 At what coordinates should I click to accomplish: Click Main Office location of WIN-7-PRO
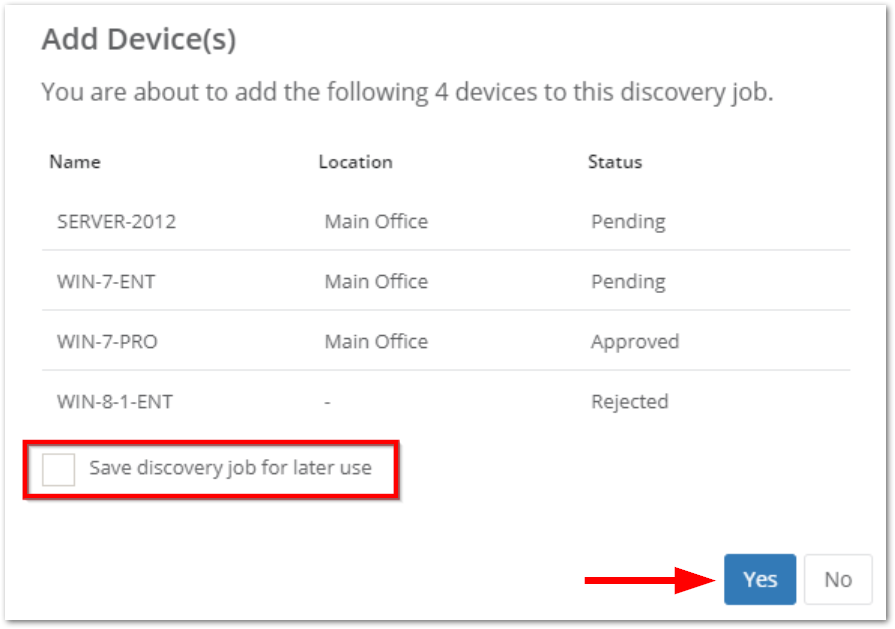(x=376, y=341)
